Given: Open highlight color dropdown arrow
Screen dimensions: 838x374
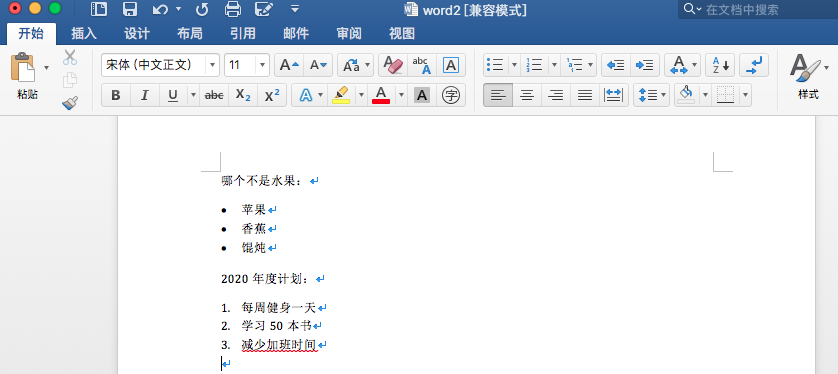Looking at the screenshot, I should click(361, 95).
